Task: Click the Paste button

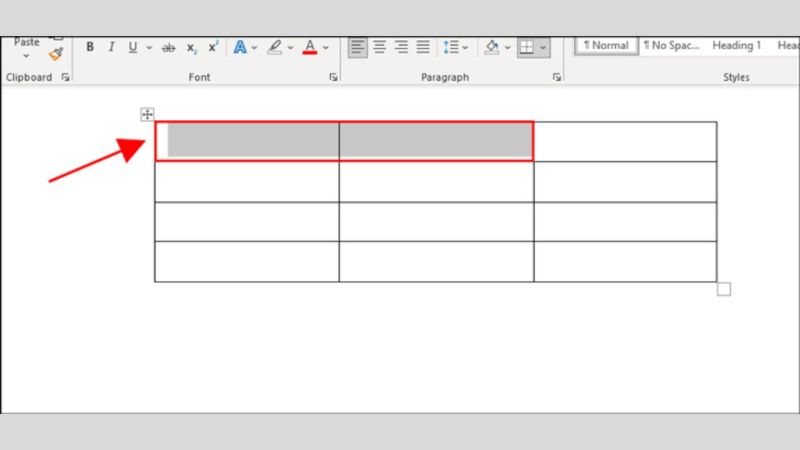Action: [27, 42]
